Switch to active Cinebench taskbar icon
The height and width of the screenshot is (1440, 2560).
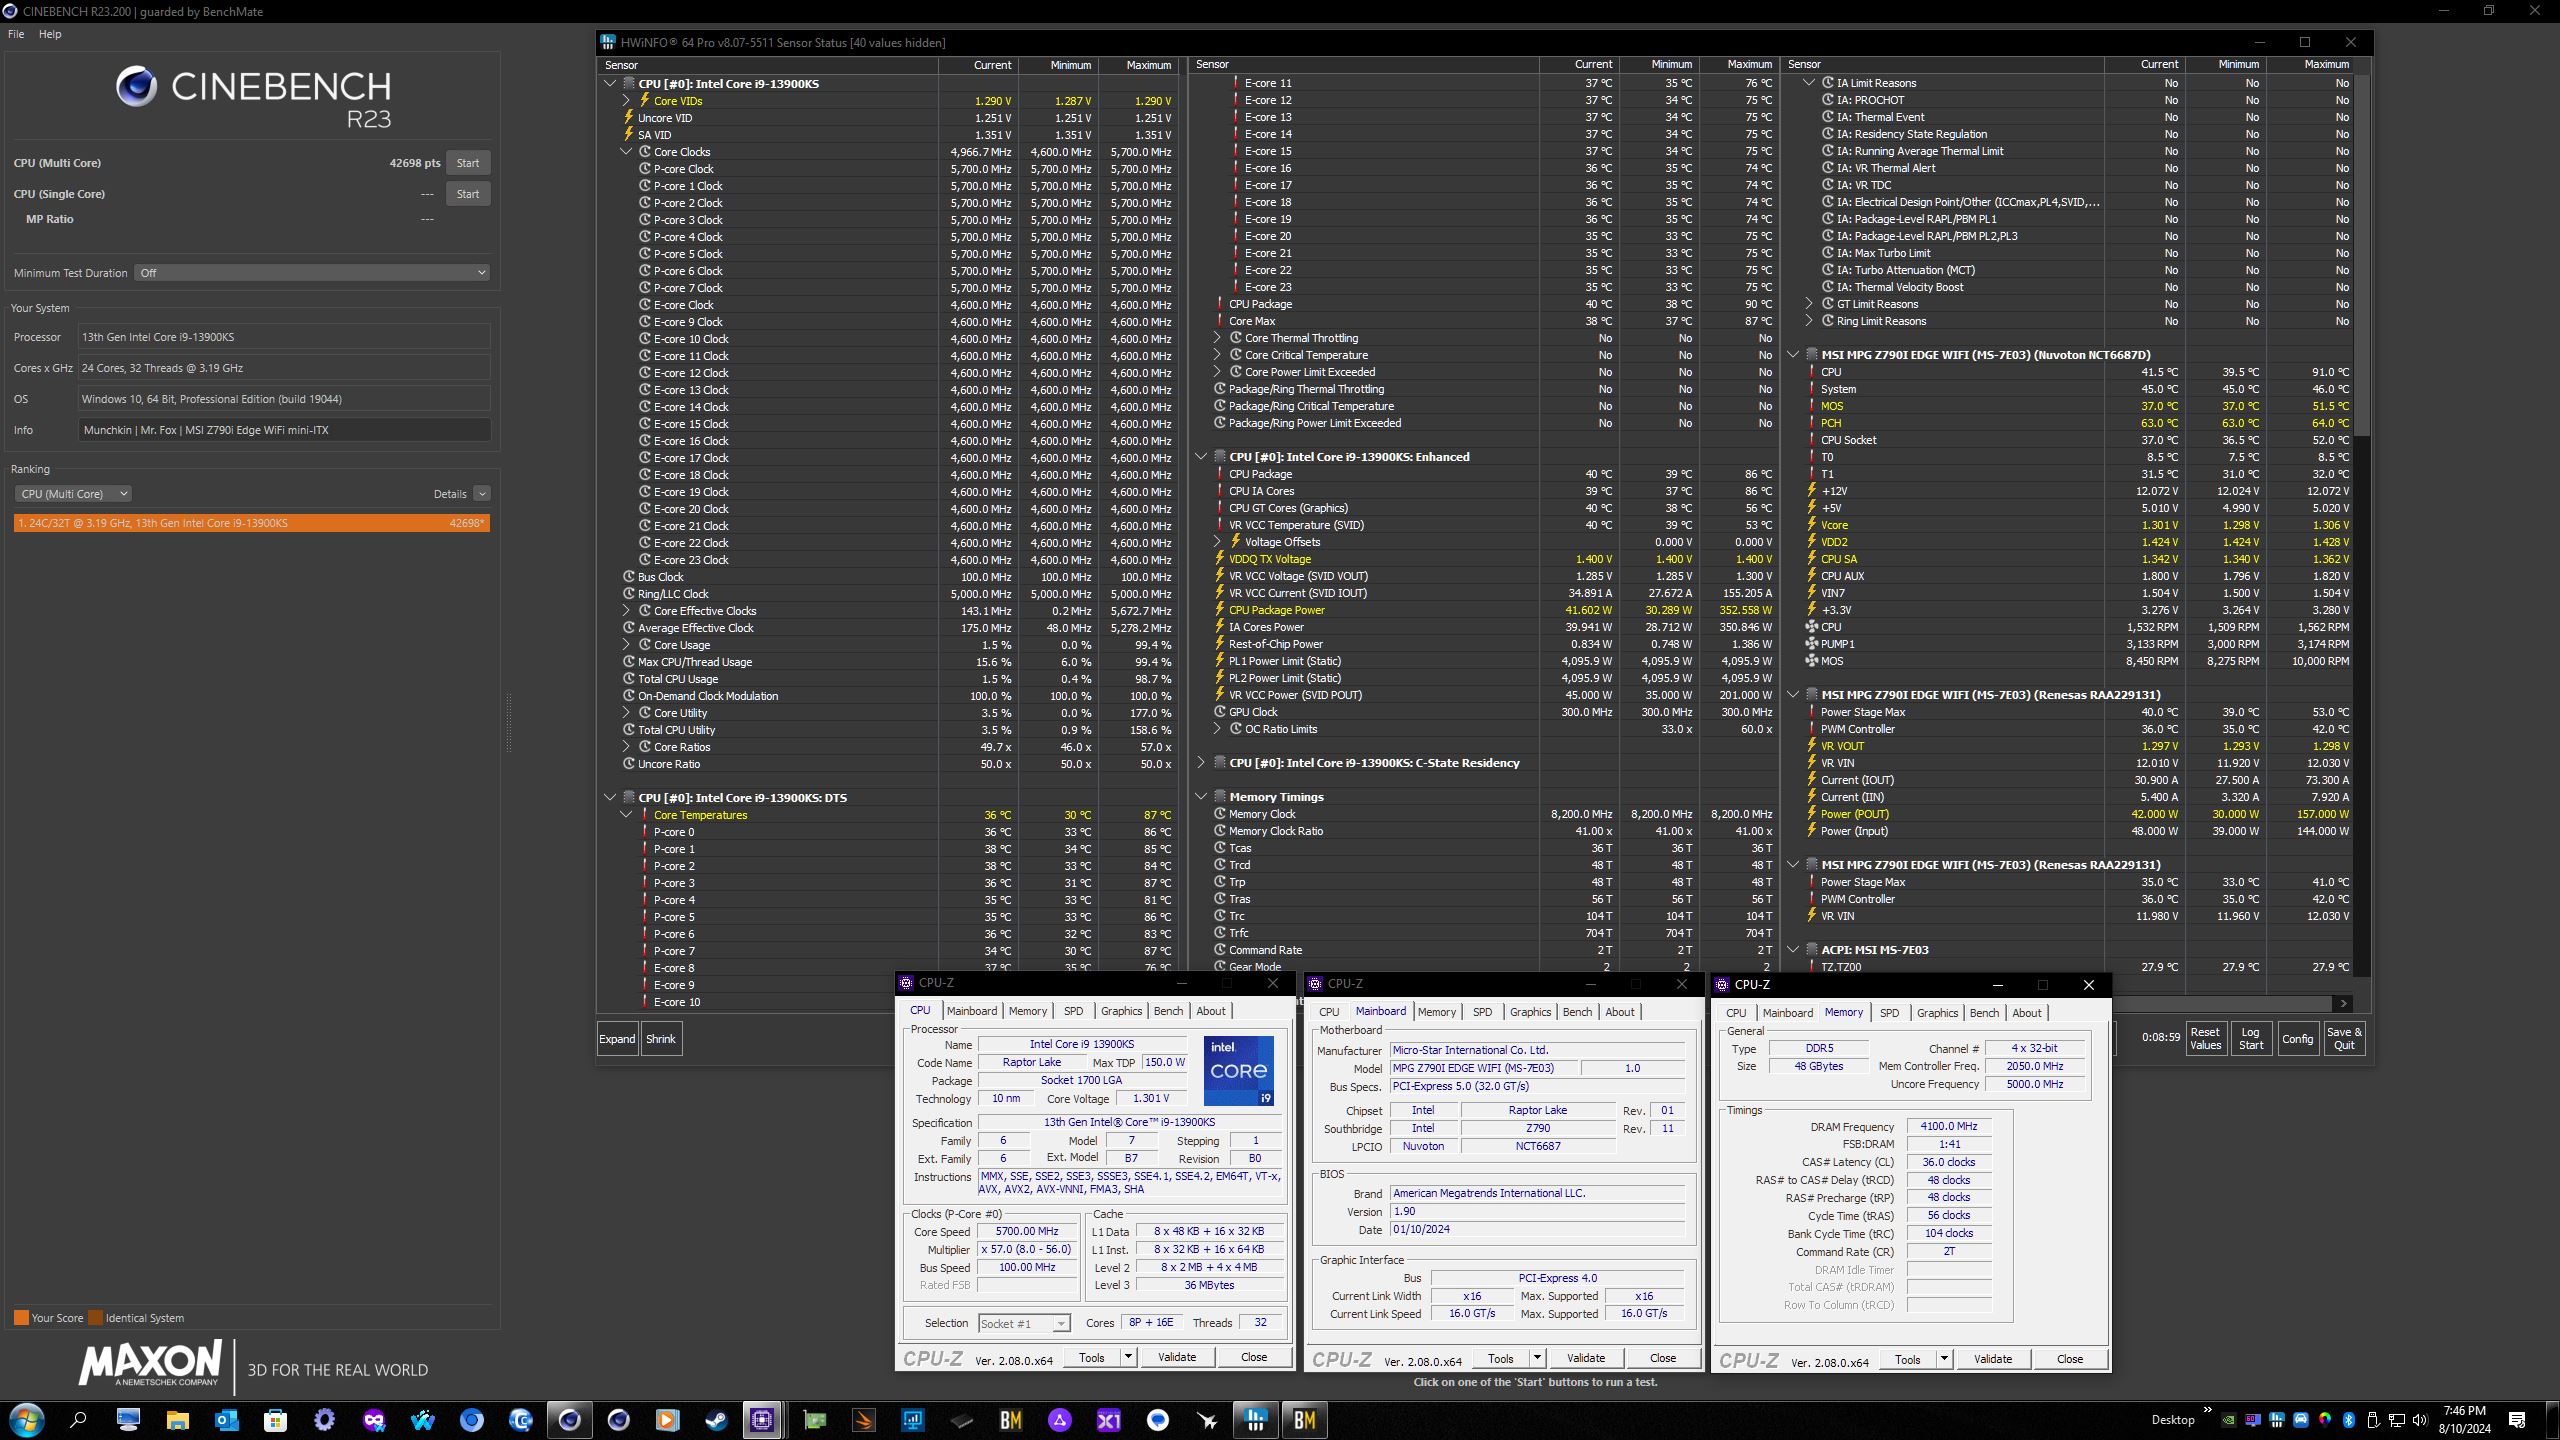(569, 1420)
